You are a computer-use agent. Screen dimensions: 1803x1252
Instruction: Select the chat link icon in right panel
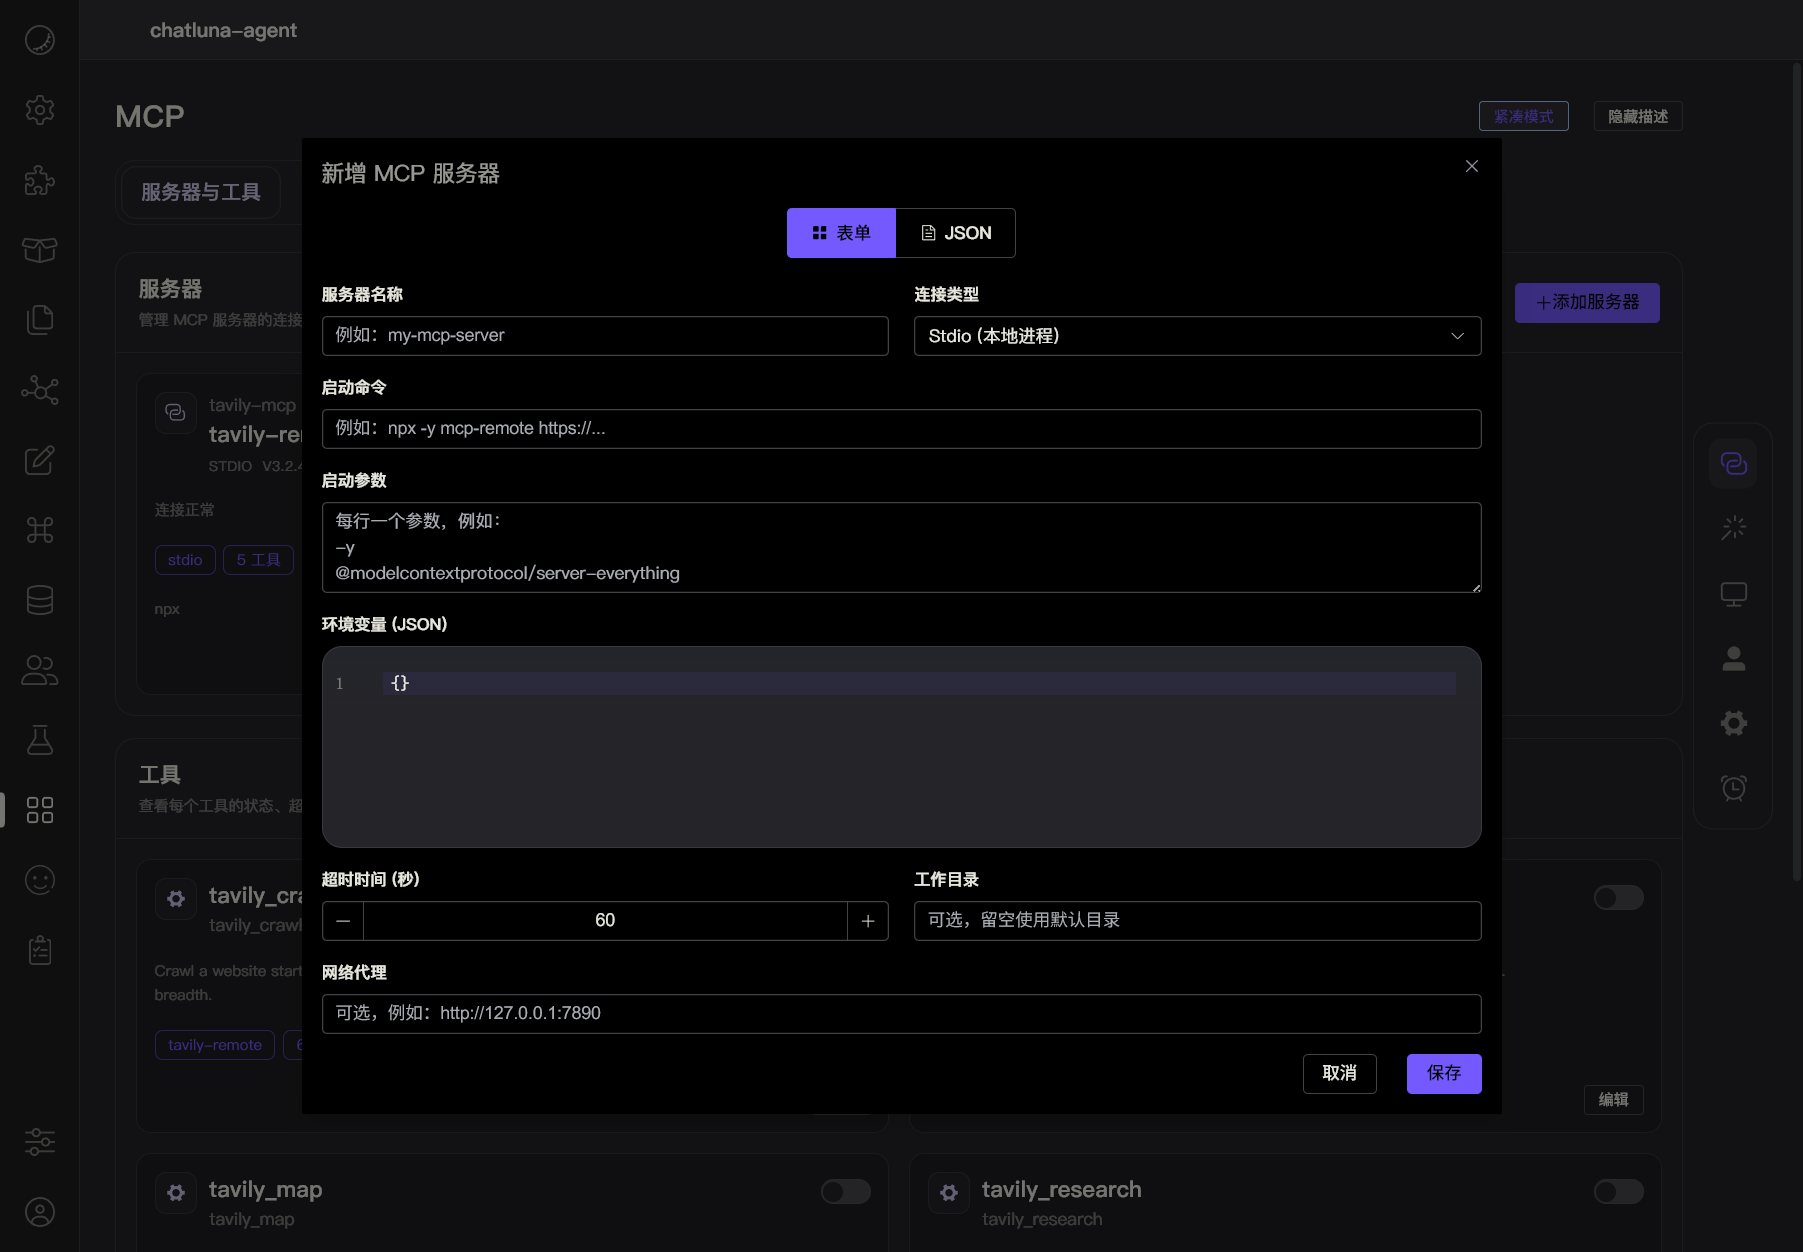(1733, 463)
